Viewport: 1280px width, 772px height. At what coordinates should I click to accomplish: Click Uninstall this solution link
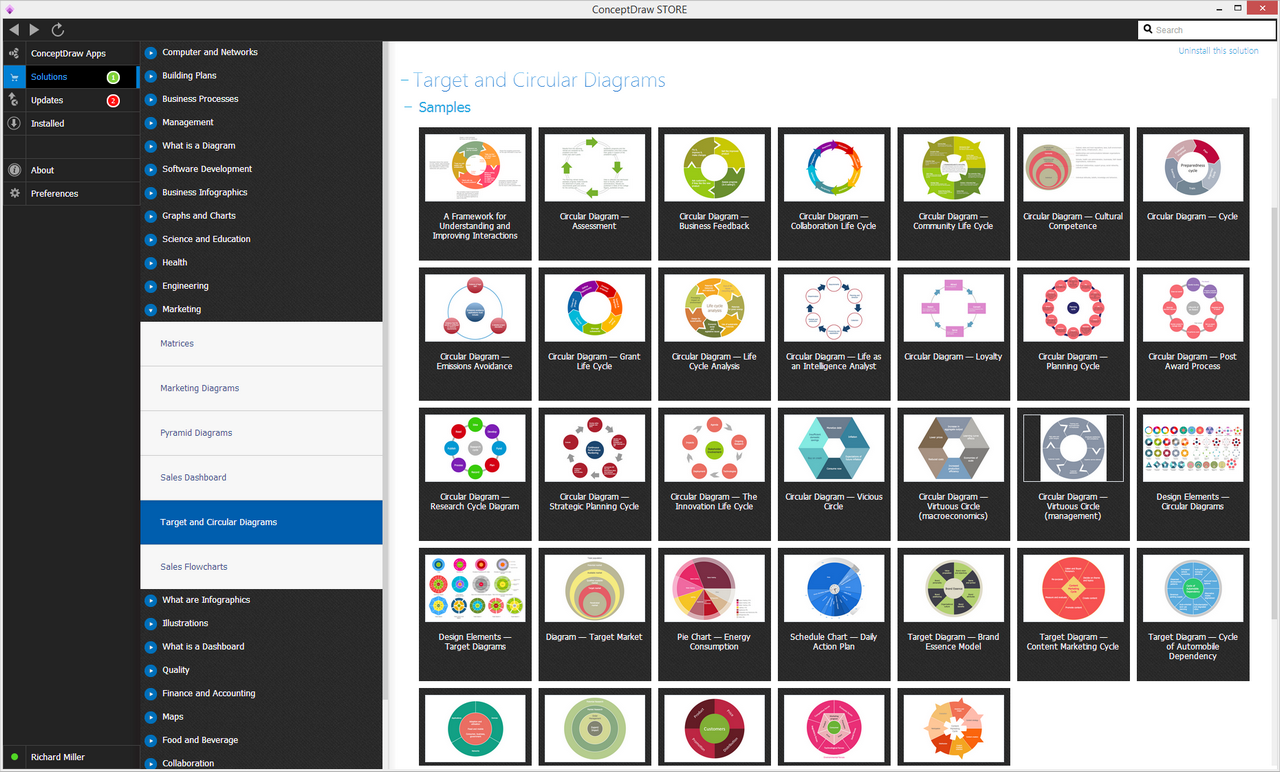tap(1218, 51)
